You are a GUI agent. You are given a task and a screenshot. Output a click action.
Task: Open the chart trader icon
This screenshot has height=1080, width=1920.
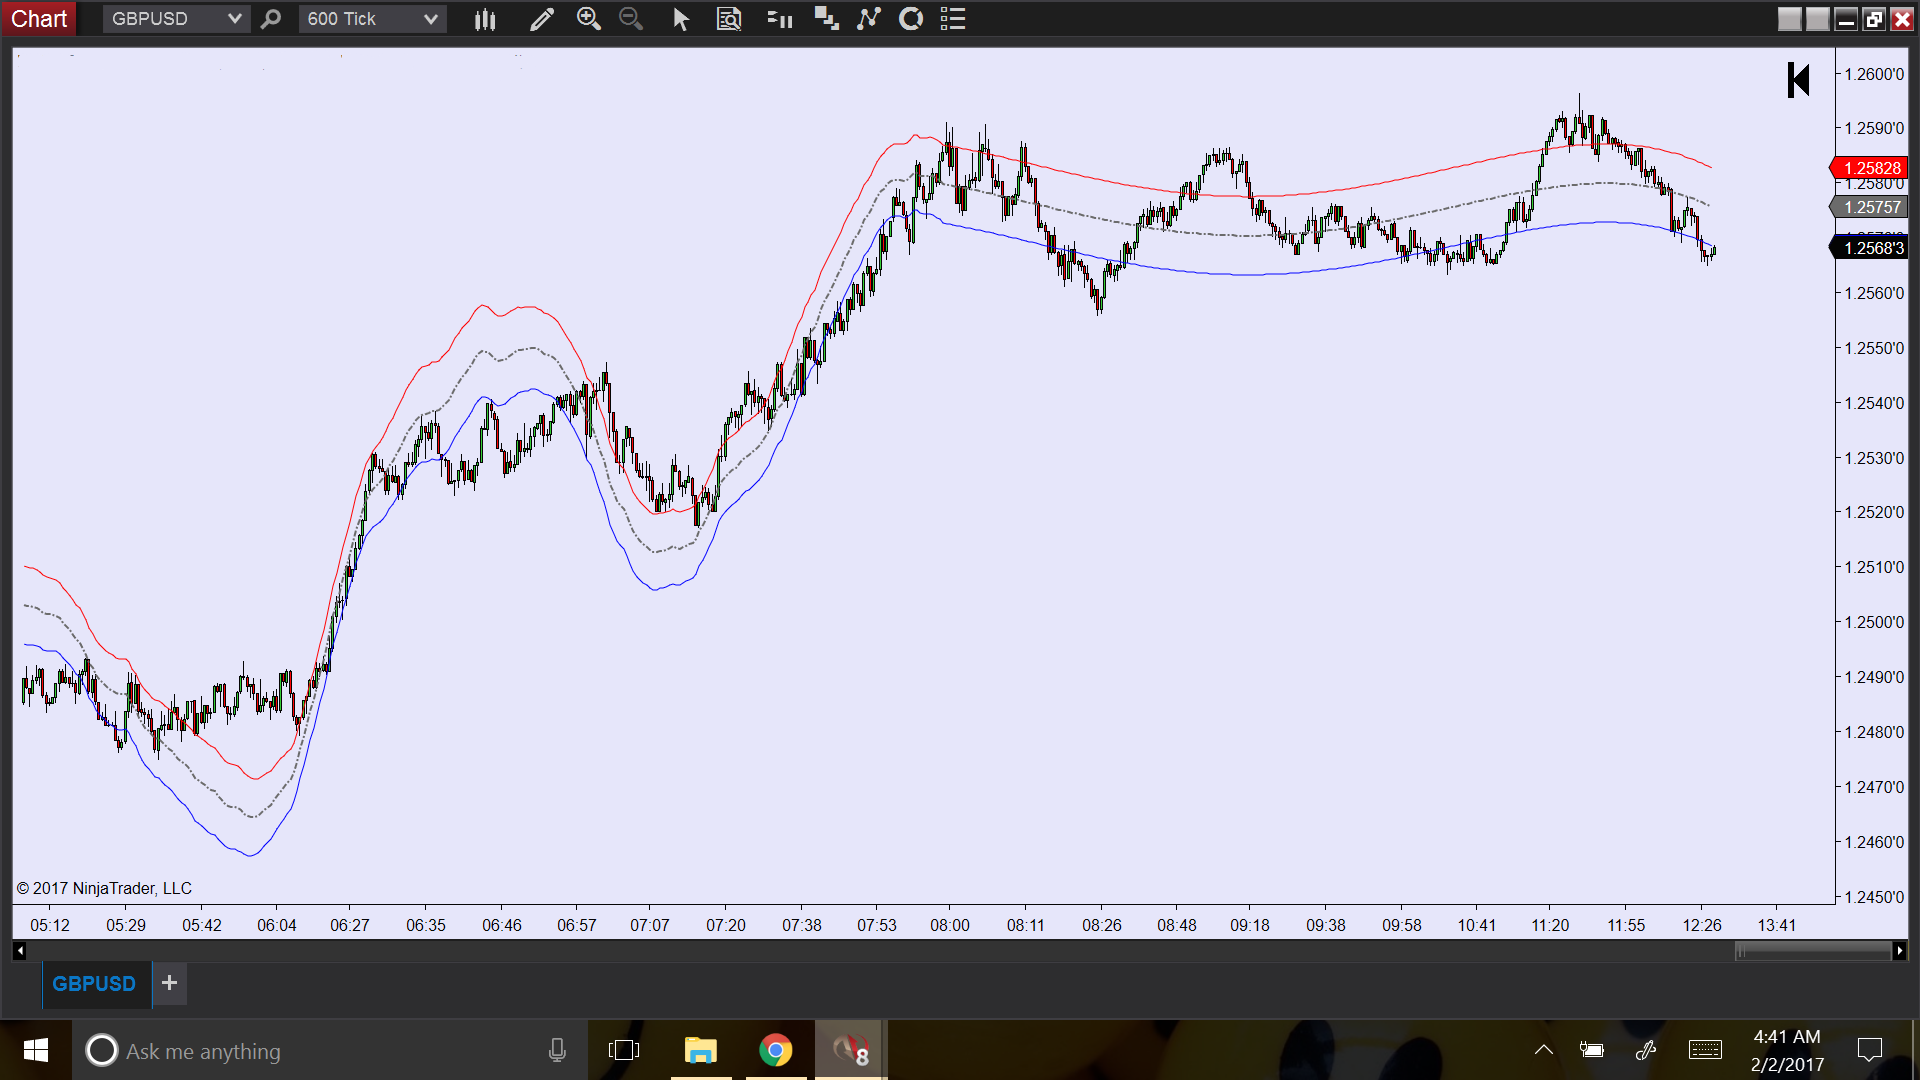779,19
